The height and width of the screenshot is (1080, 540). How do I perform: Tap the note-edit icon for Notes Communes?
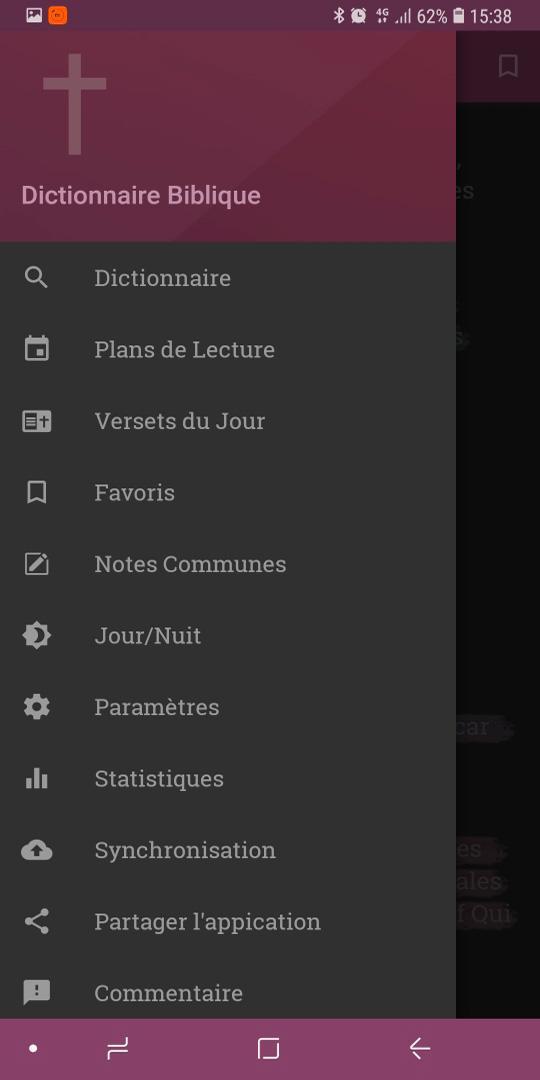(37, 564)
